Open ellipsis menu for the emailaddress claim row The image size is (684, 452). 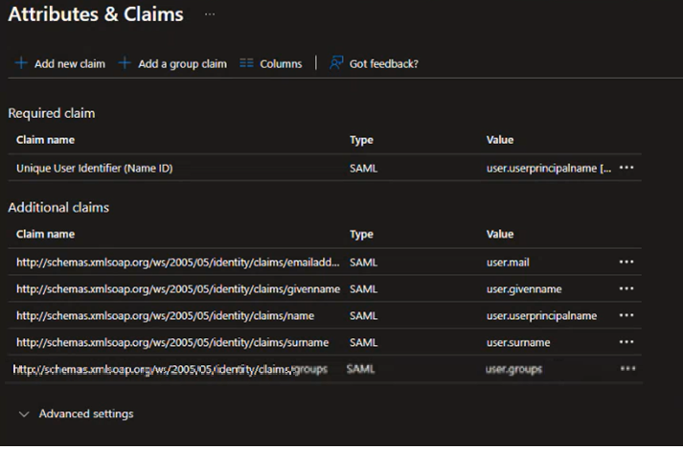(627, 262)
